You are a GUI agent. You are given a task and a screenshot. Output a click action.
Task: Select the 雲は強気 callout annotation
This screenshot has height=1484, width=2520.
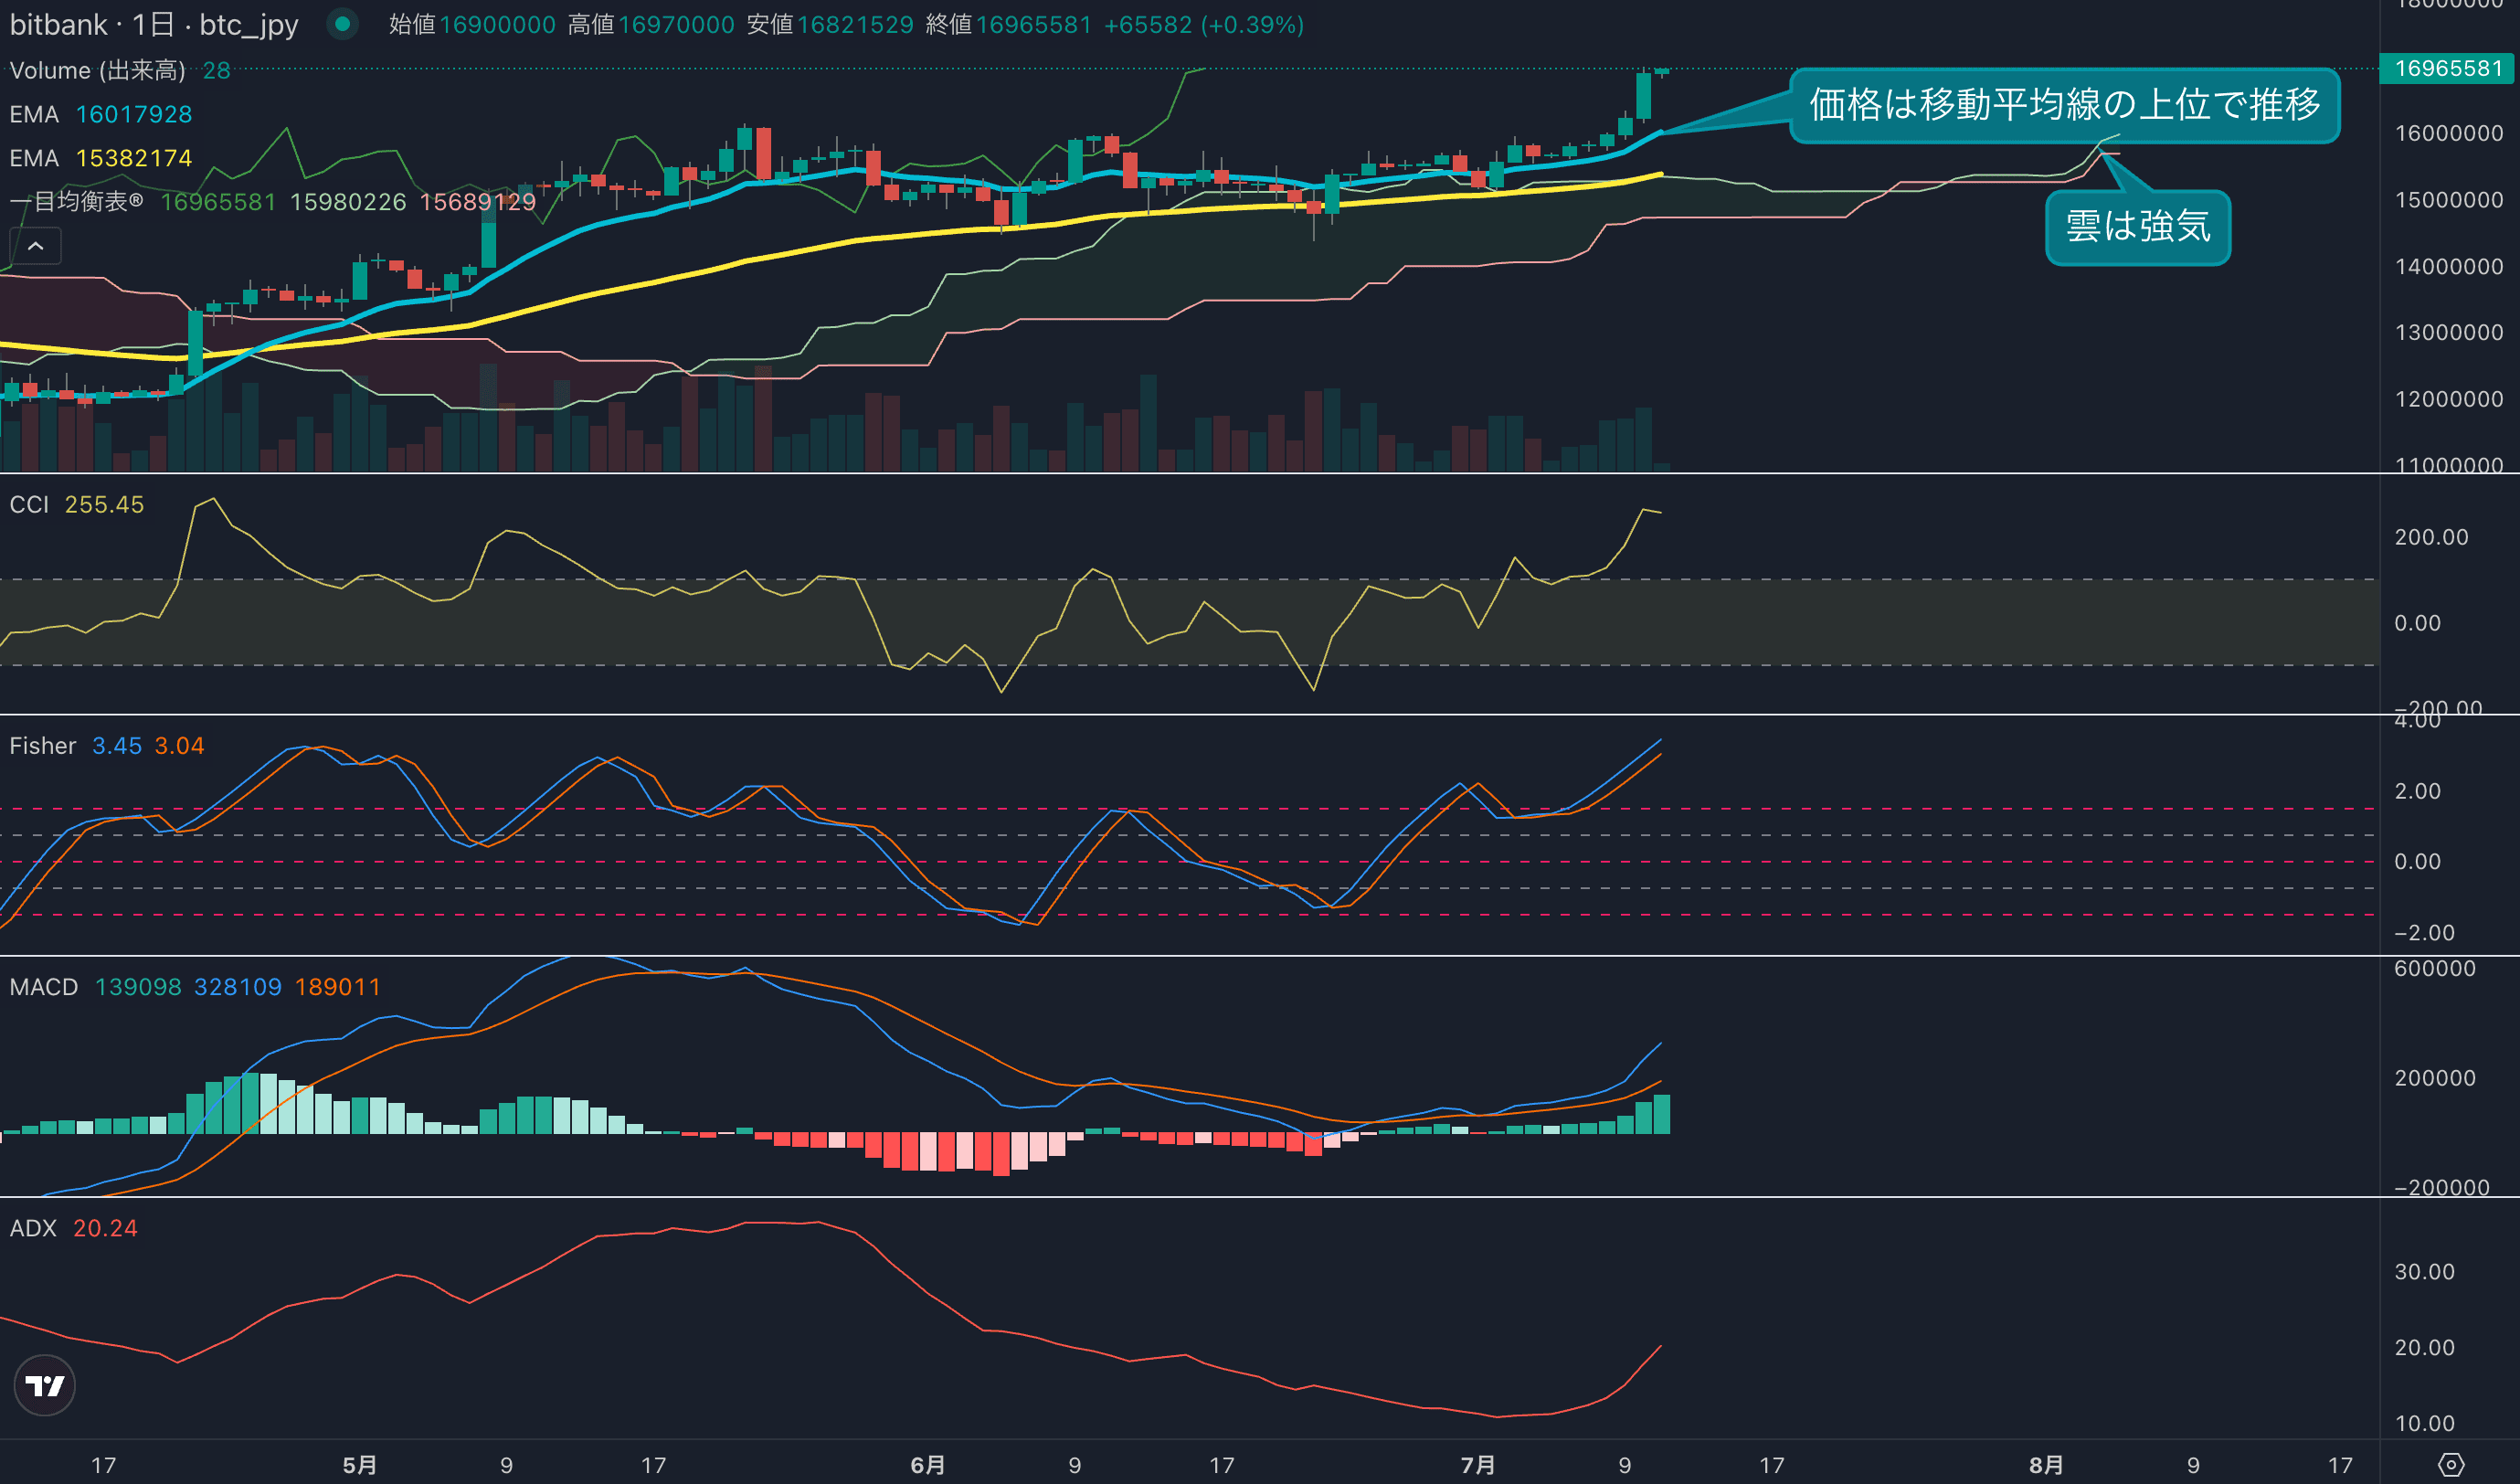2138,227
